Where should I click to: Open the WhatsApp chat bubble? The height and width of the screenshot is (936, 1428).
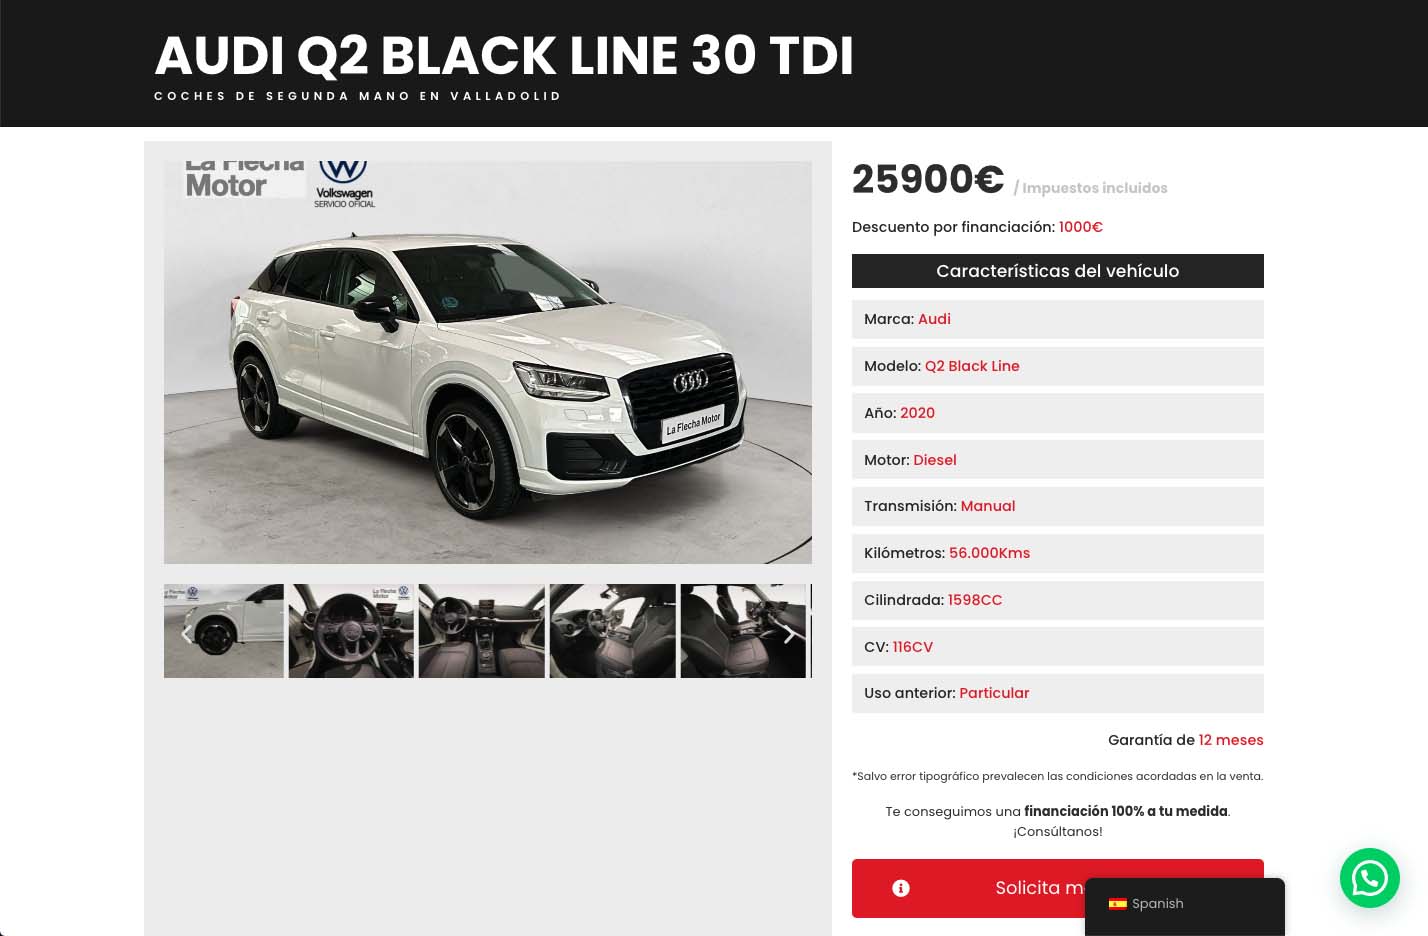(x=1369, y=878)
